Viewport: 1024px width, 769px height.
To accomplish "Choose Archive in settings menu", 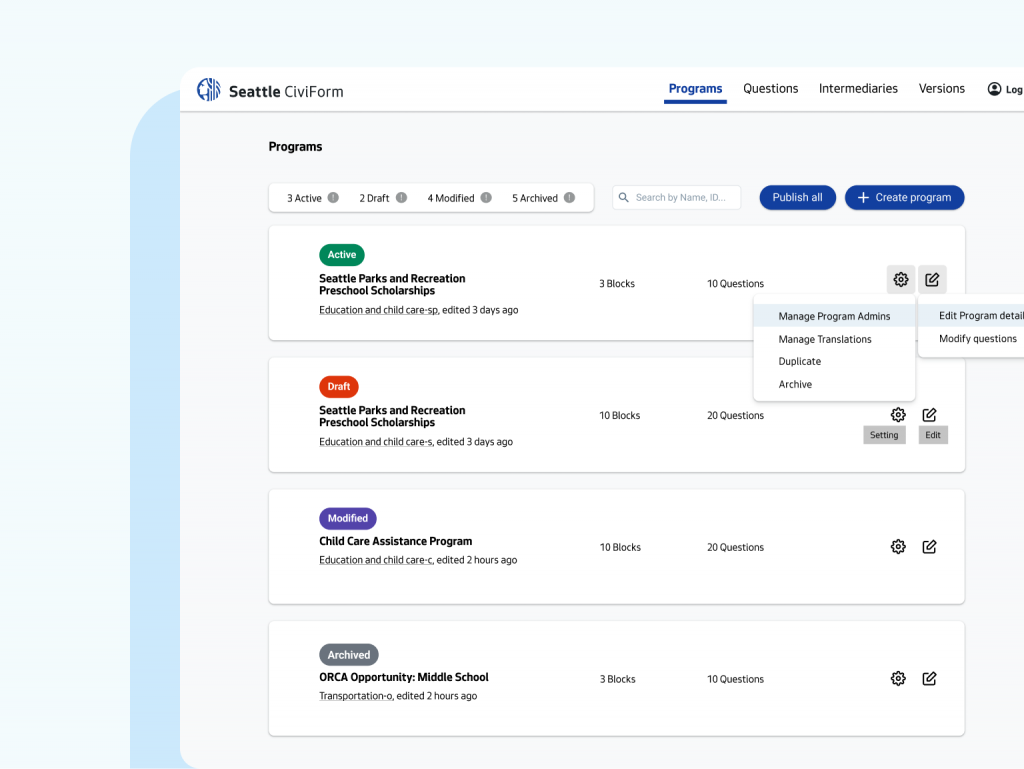I will [795, 385].
